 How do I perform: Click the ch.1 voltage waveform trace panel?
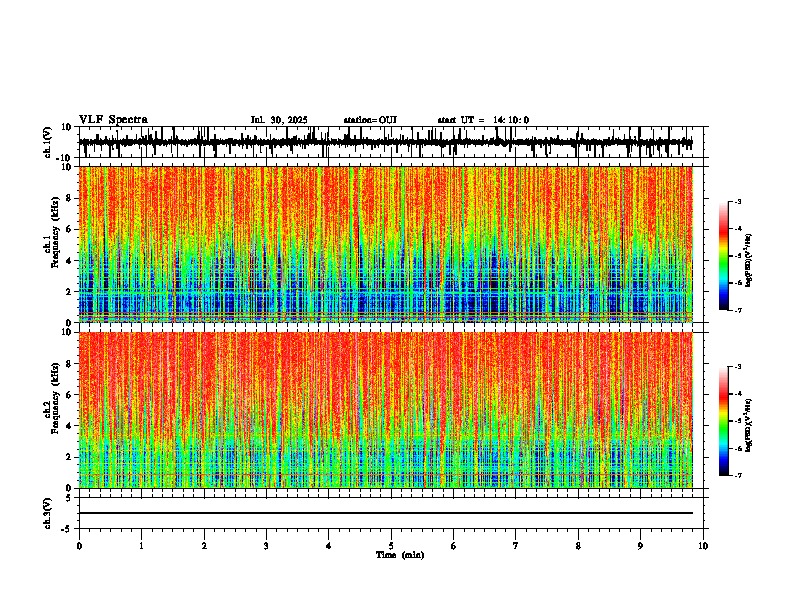(390, 142)
